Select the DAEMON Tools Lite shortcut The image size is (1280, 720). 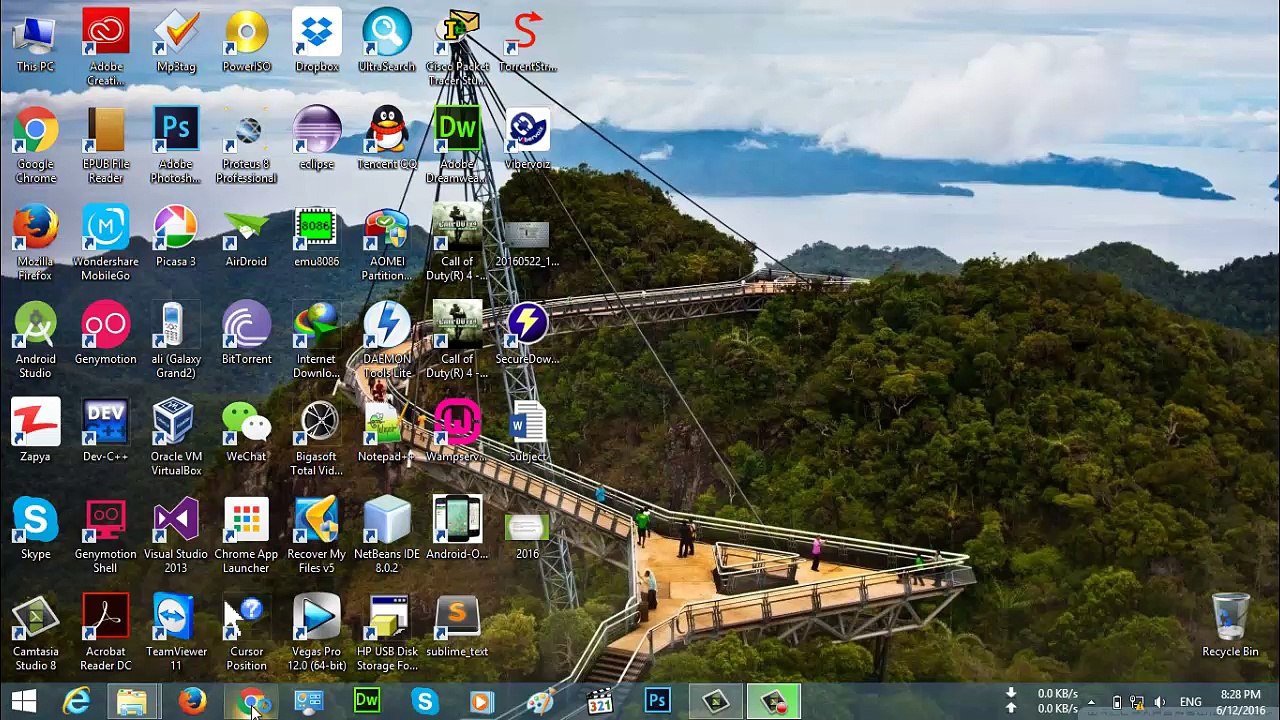387,340
